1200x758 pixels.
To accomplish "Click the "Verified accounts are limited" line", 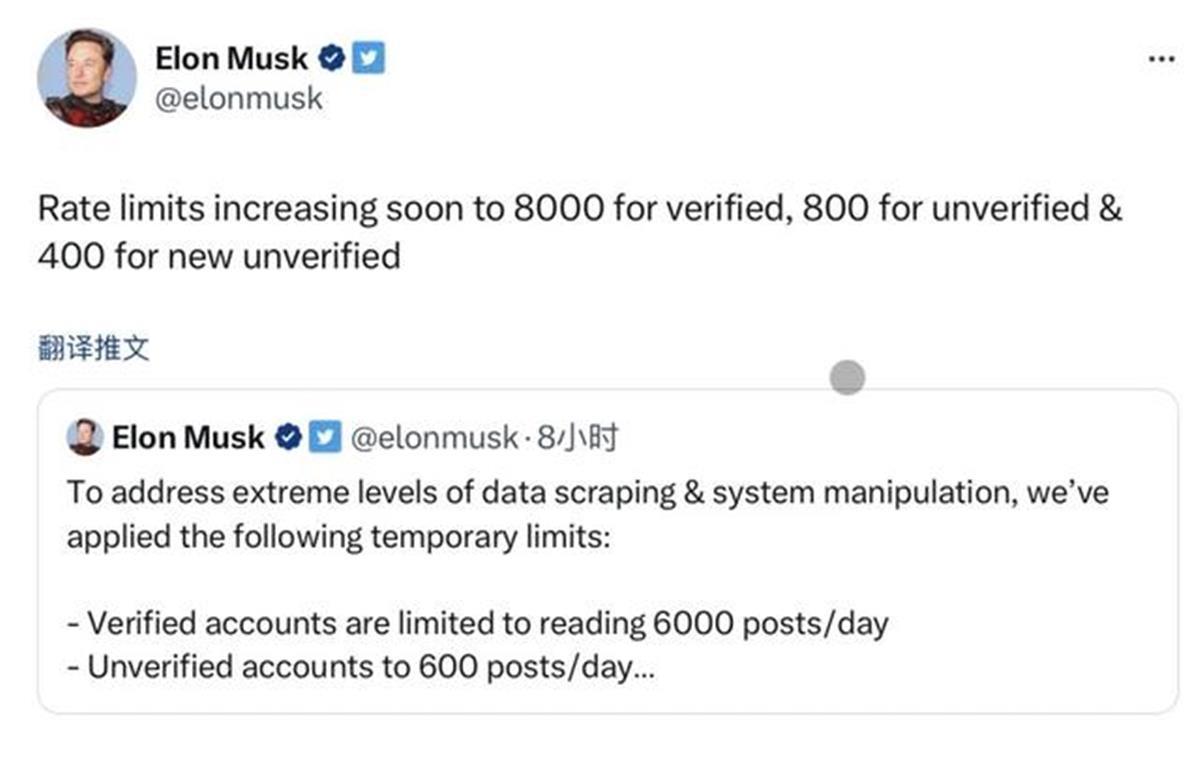I will (478, 624).
